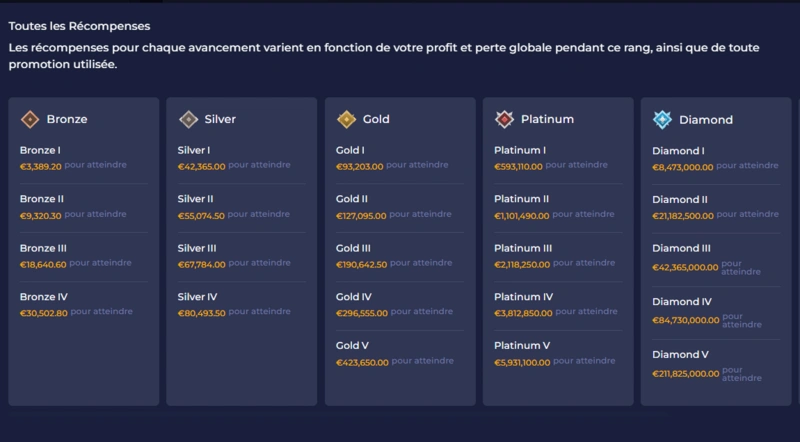Click the Diamond II tier entry
Viewport: 800px width, 442px height.
coord(715,207)
